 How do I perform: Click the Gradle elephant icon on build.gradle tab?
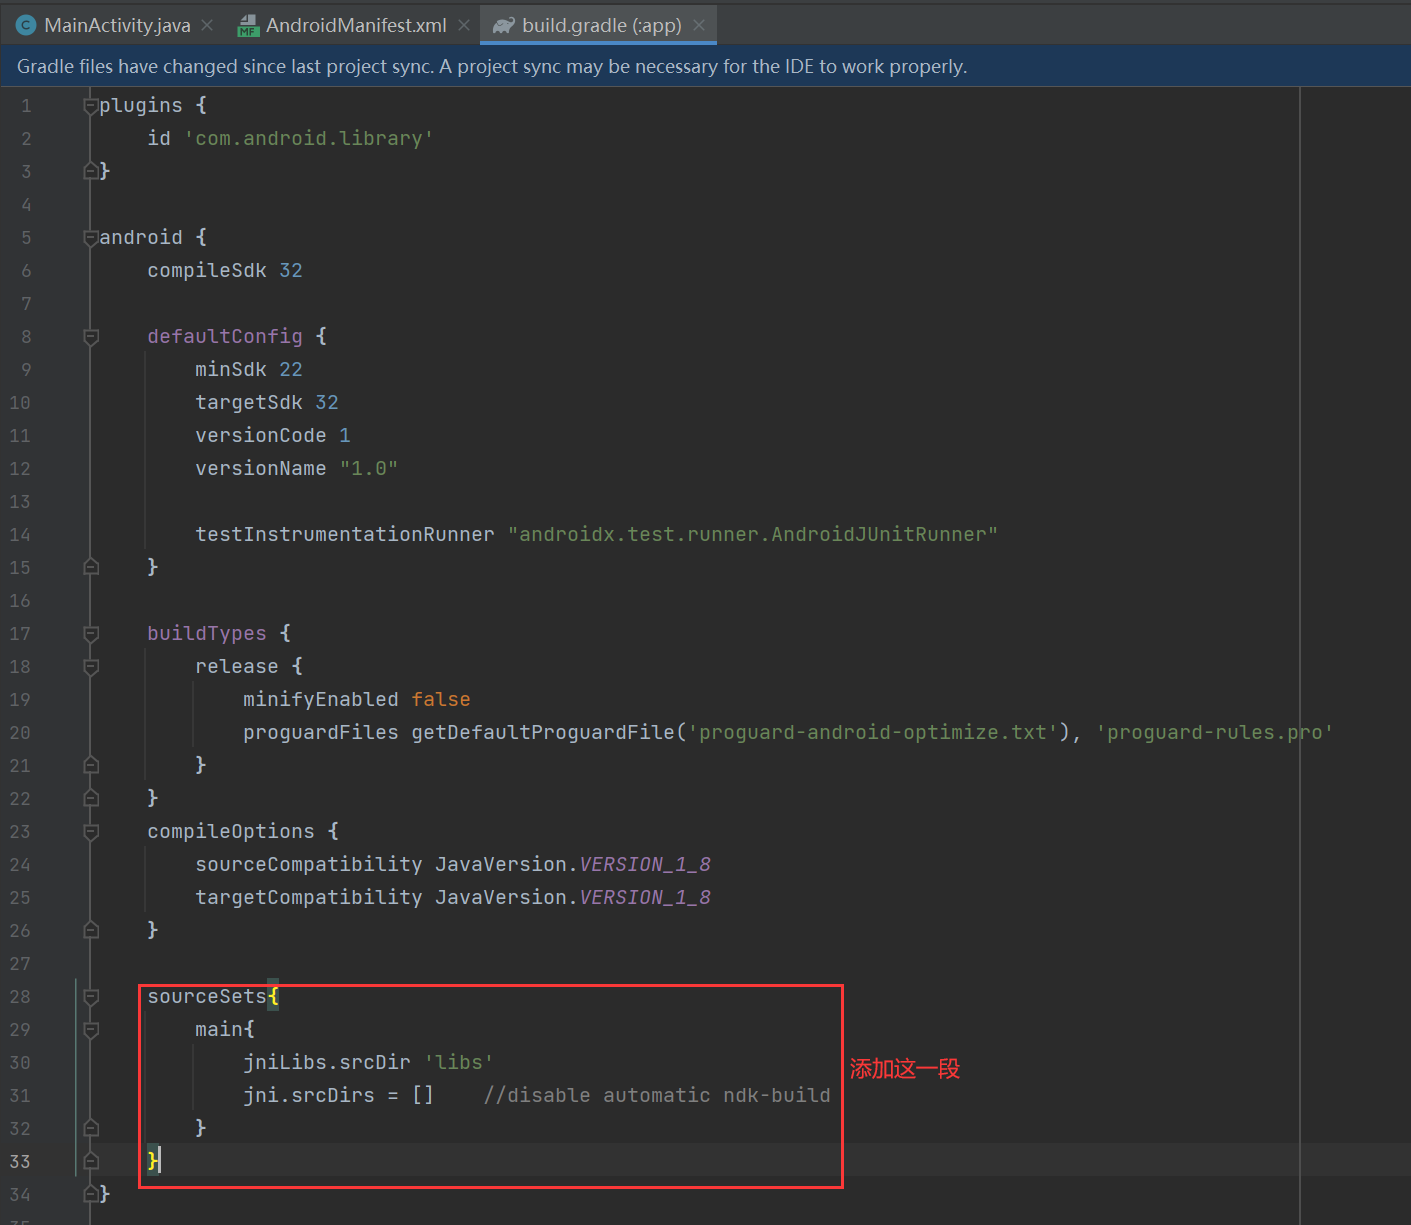(504, 25)
